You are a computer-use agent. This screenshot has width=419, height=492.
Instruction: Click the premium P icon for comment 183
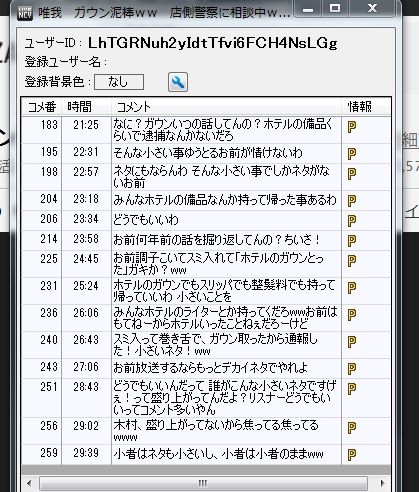(x=352, y=127)
